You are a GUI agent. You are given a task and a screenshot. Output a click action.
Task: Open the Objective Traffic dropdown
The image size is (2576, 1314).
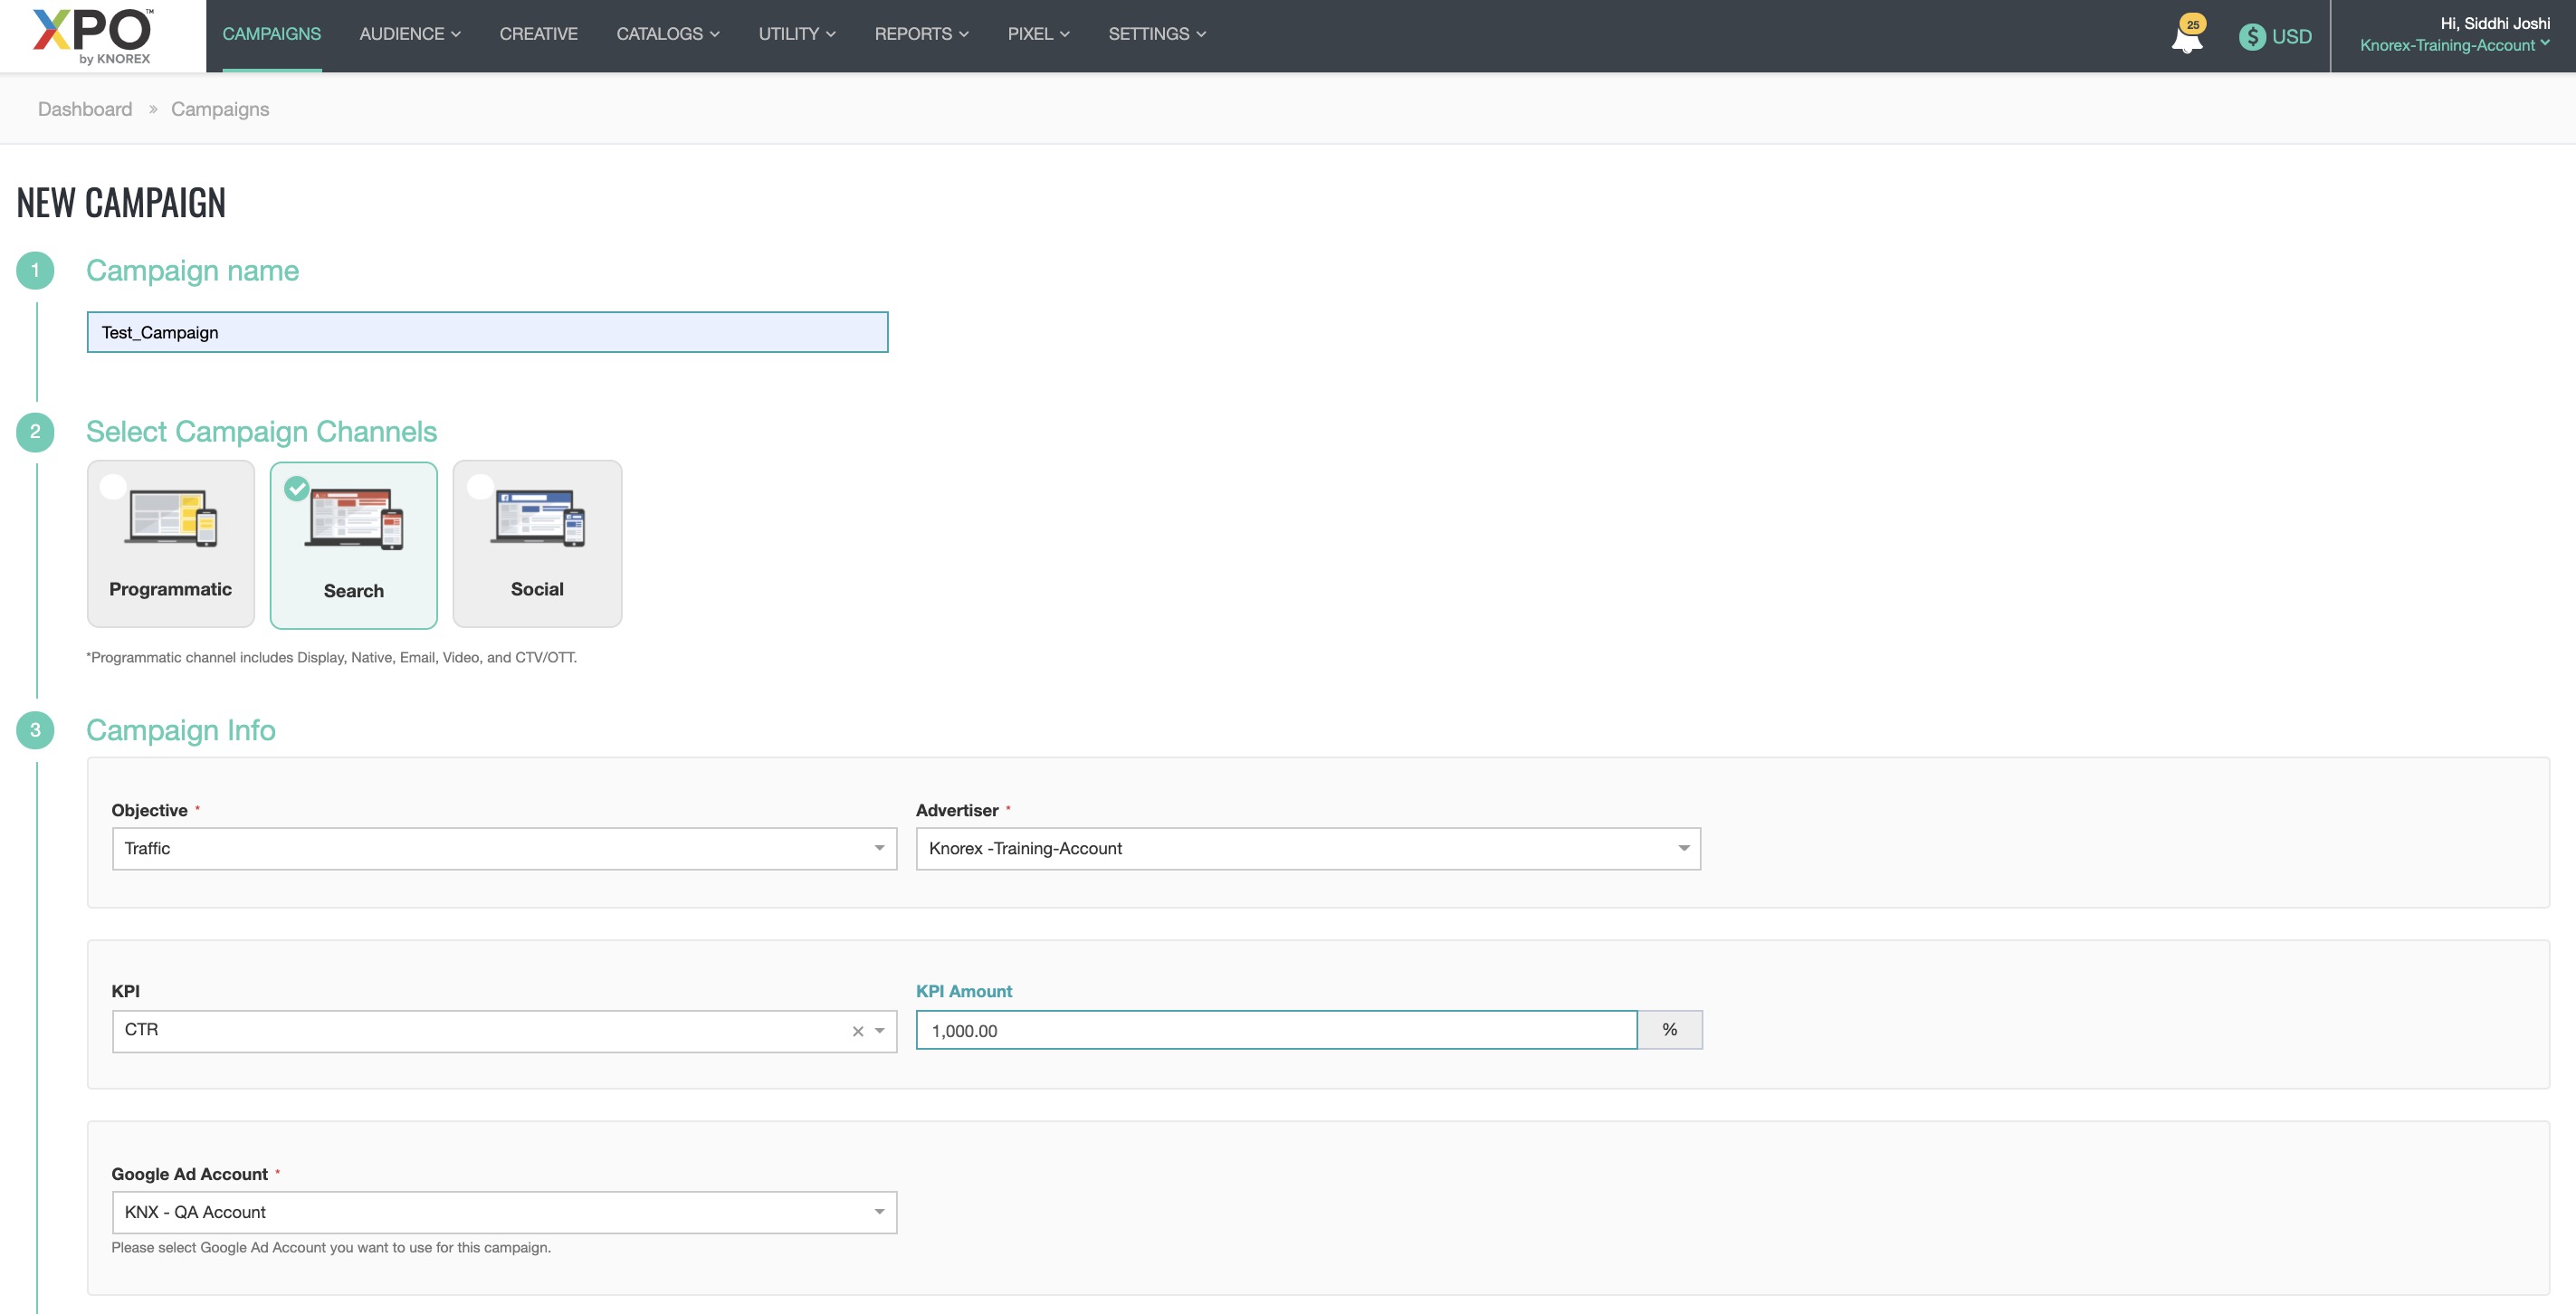504,848
